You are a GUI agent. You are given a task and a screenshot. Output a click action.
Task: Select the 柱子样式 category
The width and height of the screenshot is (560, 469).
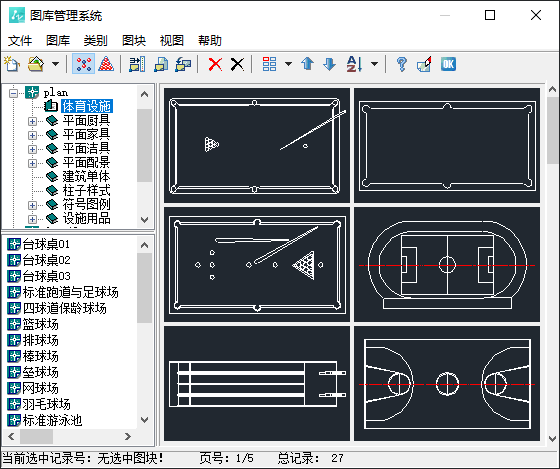86,190
